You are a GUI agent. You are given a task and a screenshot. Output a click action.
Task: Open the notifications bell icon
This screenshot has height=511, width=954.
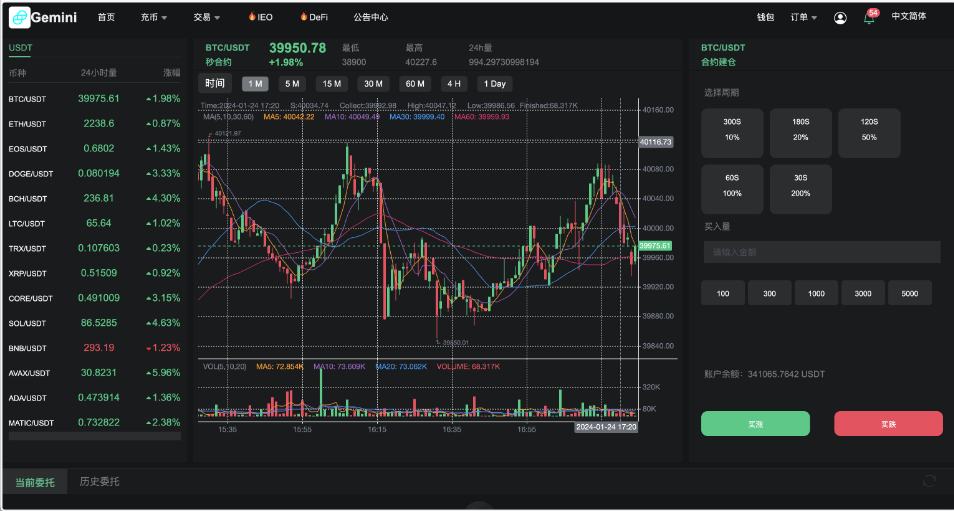click(x=868, y=18)
